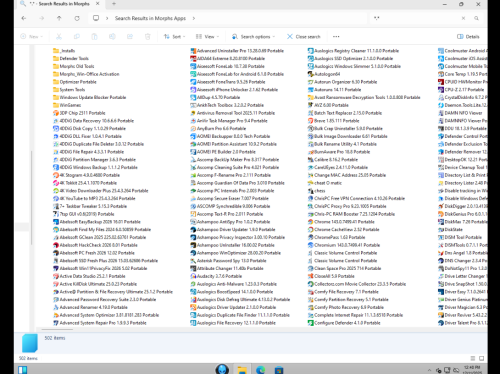The width and height of the screenshot is (500, 374).
Task: Click the Refresh icon in navigation bar
Action: pyautogui.click(x=77, y=18)
